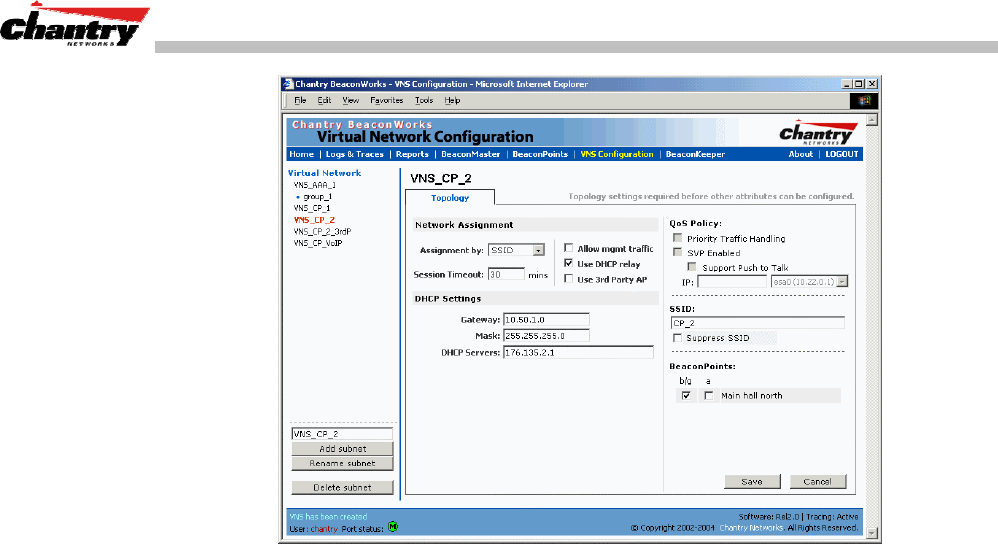This screenshot has height=544, width=998.
Task: Click LOGOUT link
Action: (841, 154)
